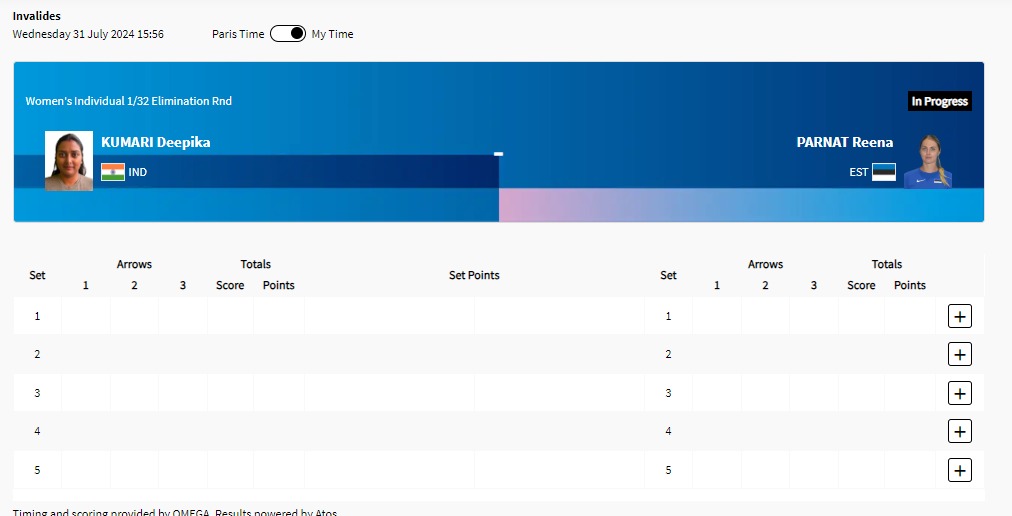Click the EST country code
The height and width of the screenshot is (516, 1012).
point(858,172)
